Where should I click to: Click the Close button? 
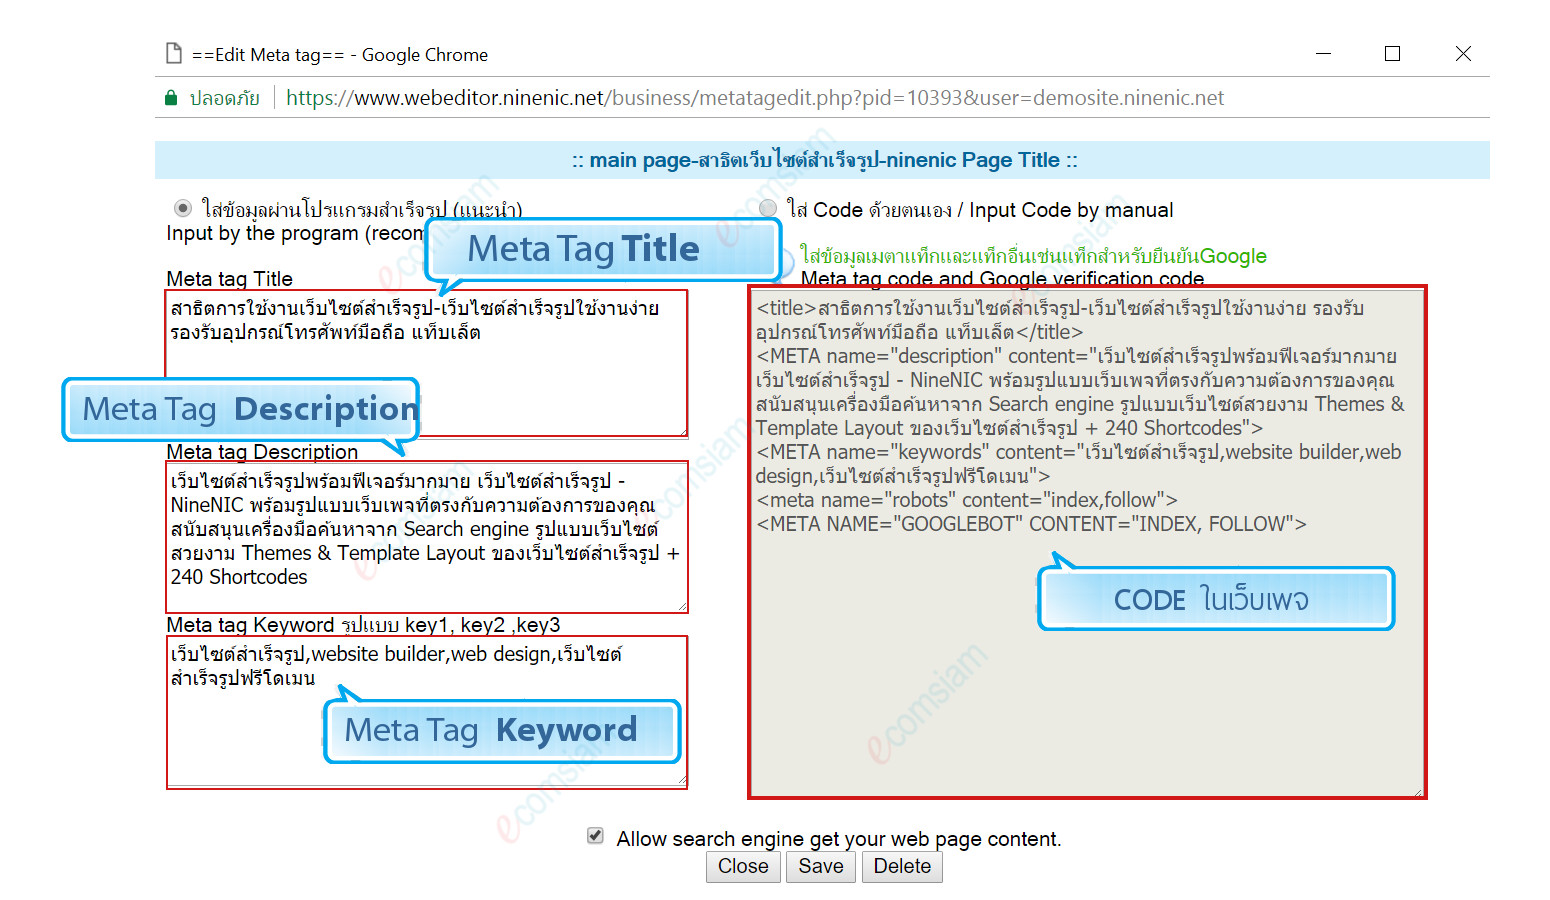coord(743,867)
